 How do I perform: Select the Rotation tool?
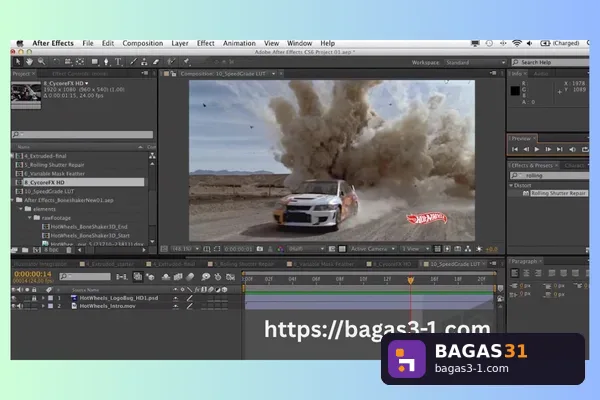(56, 62)
